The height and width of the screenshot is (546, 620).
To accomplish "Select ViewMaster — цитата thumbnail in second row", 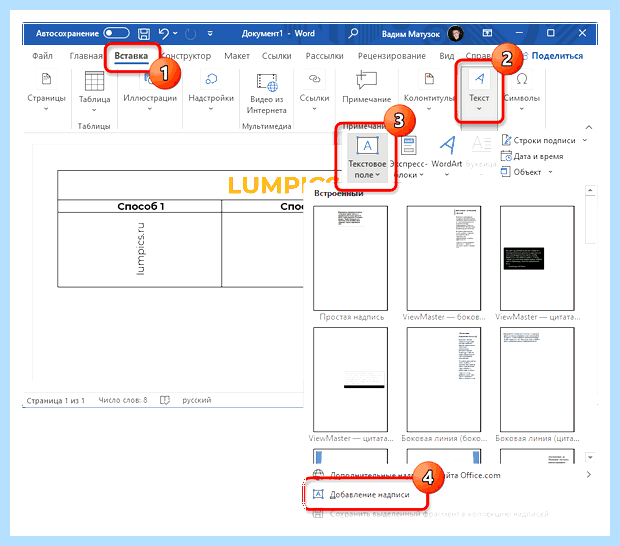I will tap(351, 379).
